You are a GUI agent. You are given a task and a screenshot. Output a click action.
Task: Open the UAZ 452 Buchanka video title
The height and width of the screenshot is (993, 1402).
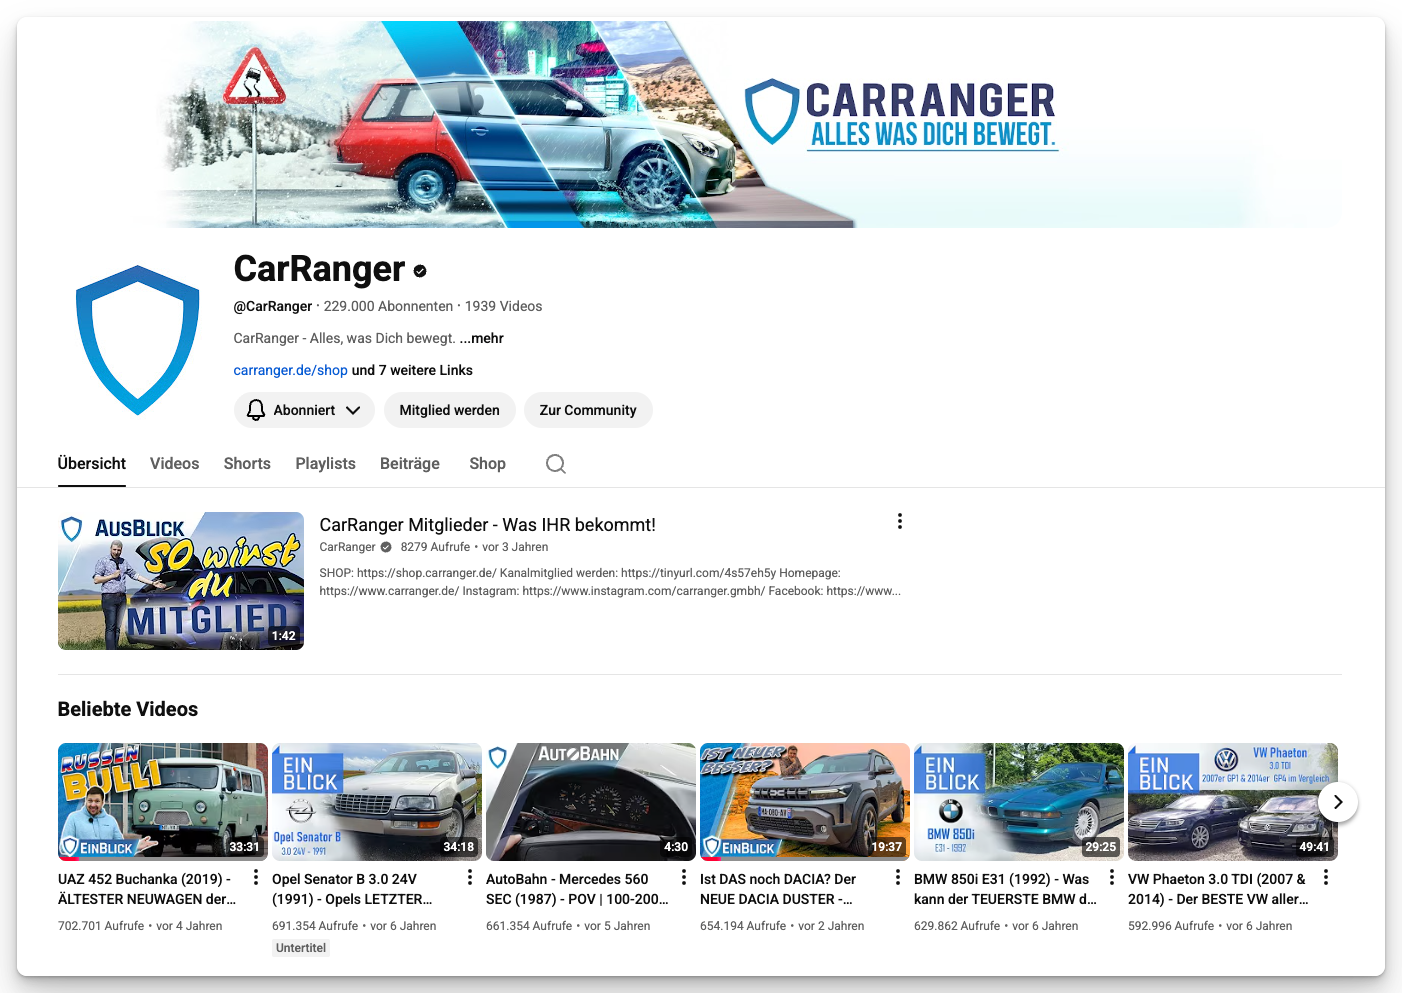point(147,889)
